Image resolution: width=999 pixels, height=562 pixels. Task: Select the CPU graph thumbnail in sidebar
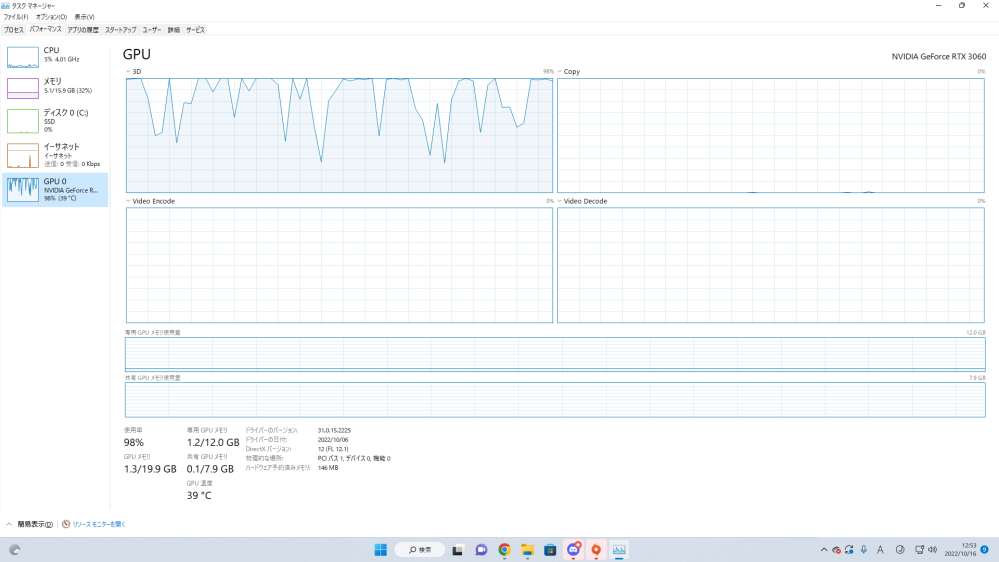(22, 56)
